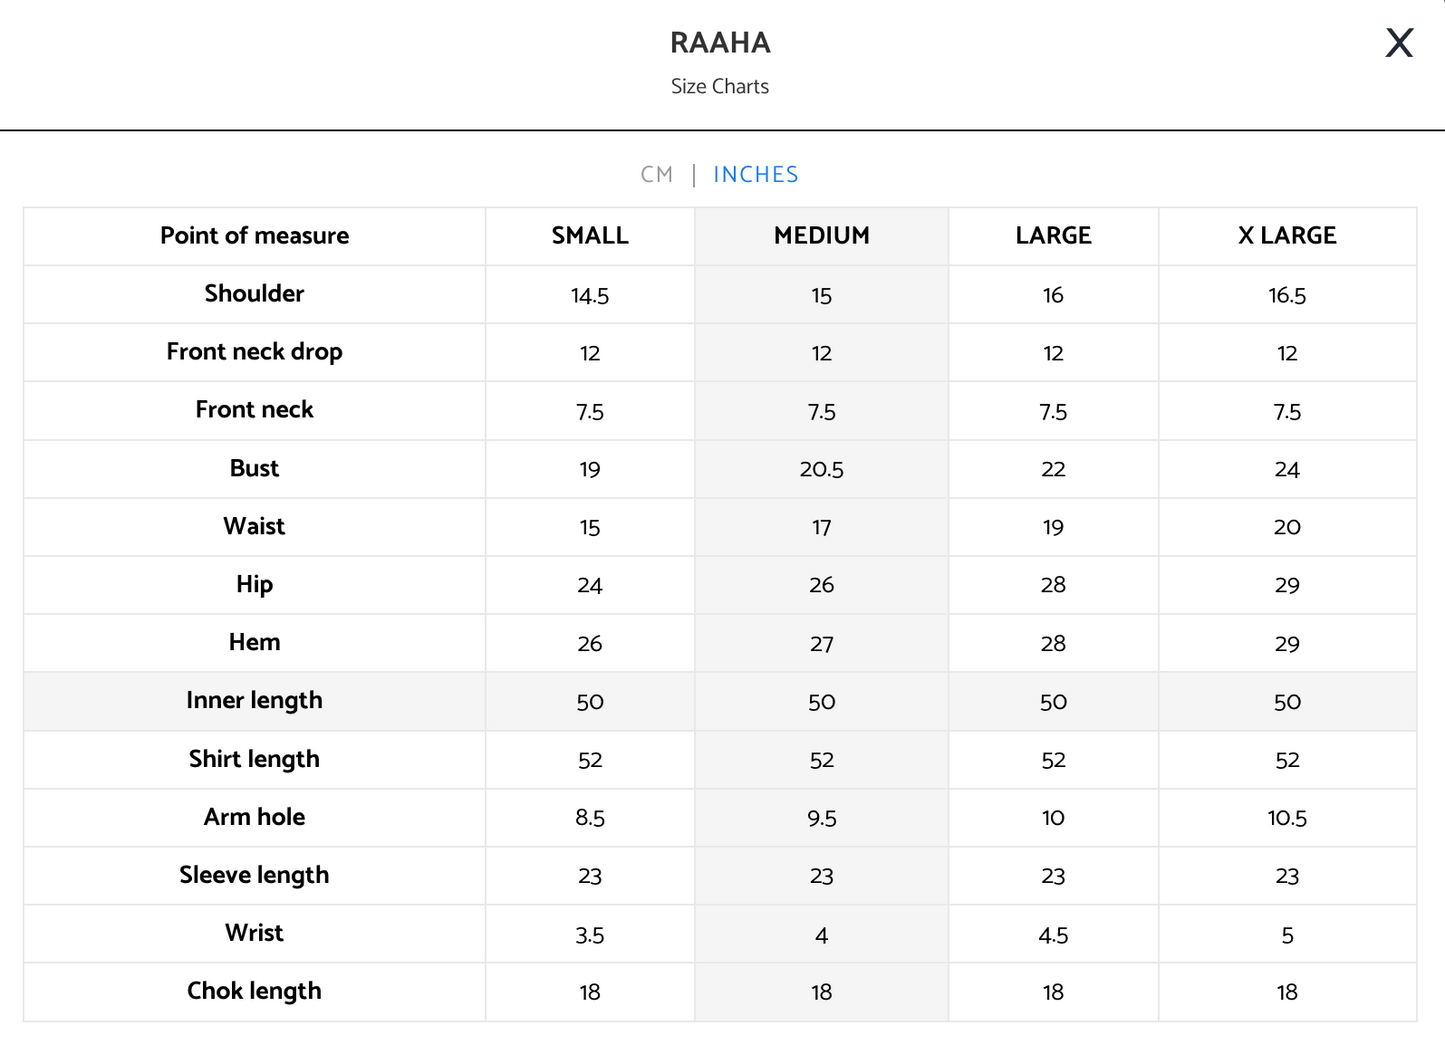Screen dimensions: 1445x1045
Task: Click the Point of measure header
Action: (255, 236)
